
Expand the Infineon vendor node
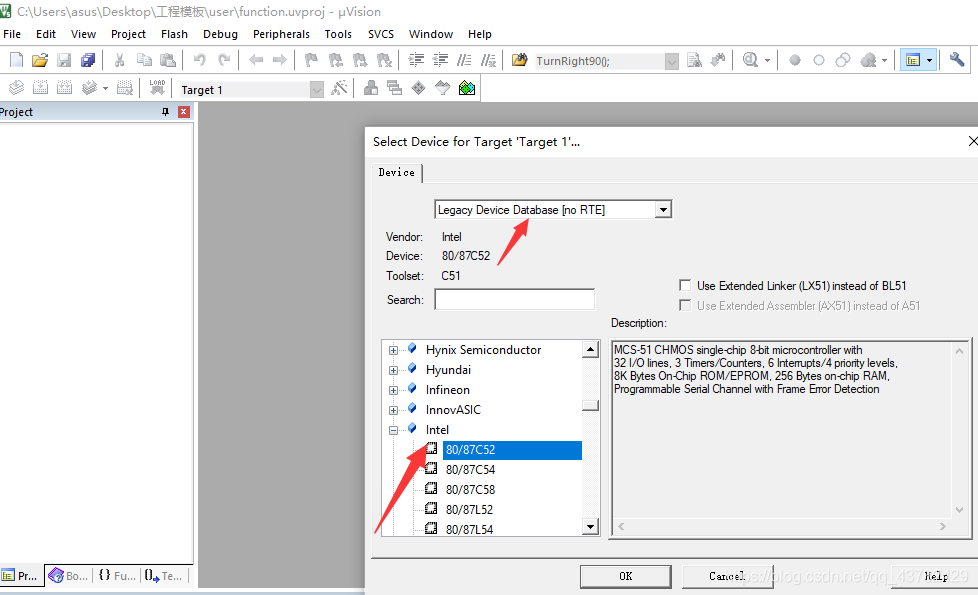393,390
